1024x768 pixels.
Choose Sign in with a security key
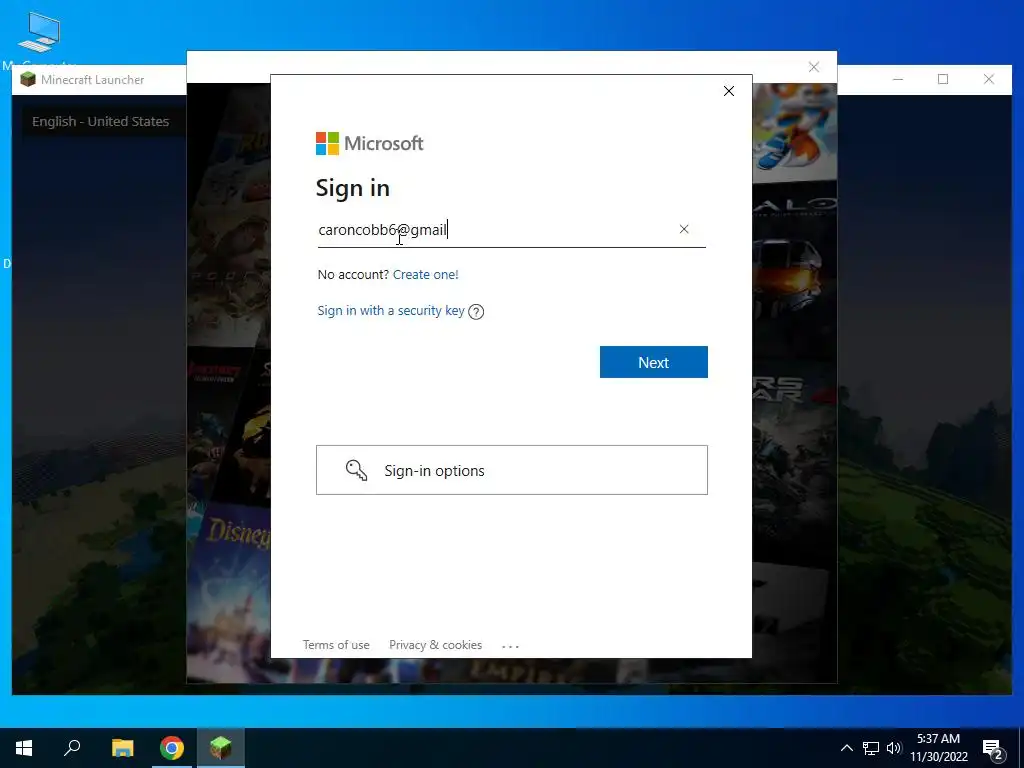[x=391, y=310]
